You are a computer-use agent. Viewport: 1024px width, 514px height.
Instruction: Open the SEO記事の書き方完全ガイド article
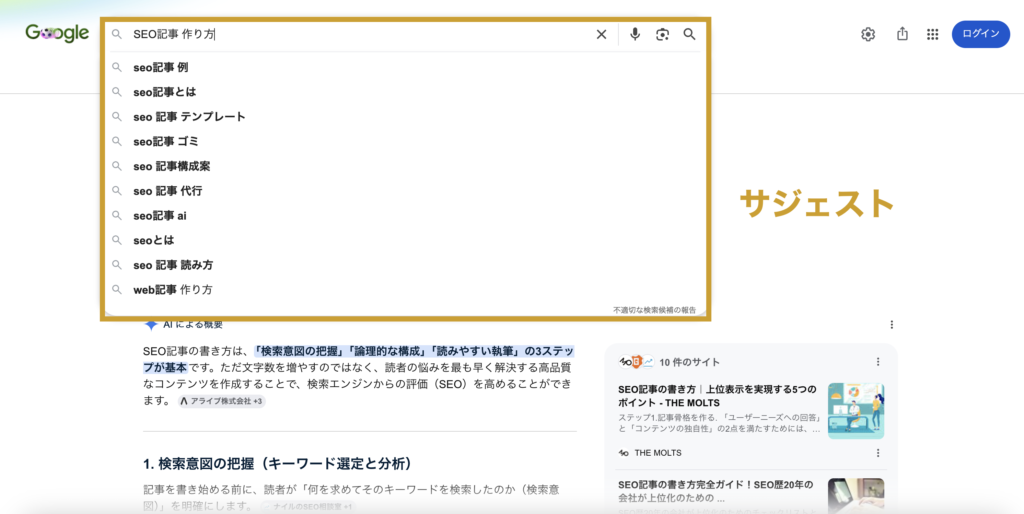click(716, 490)
